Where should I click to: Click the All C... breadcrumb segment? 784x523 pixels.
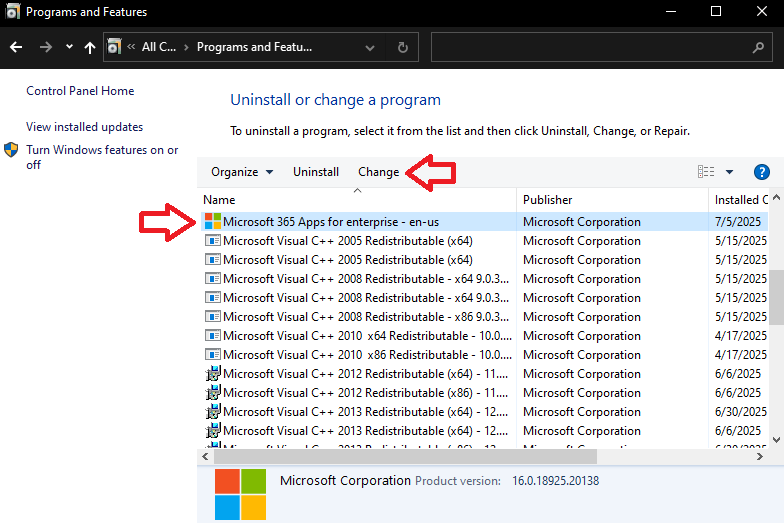click(x=158, y=47)
